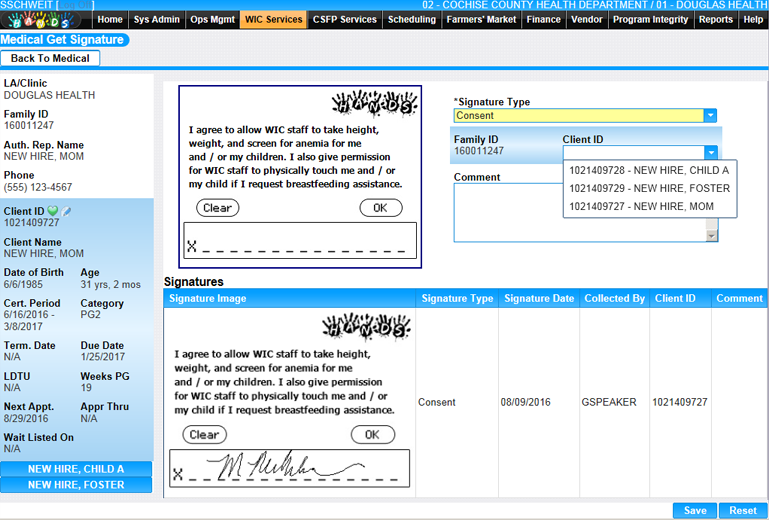Open the Signature Type dropdown arrow
The width and height of the screenshot is (769, 520).
(710, 116)
